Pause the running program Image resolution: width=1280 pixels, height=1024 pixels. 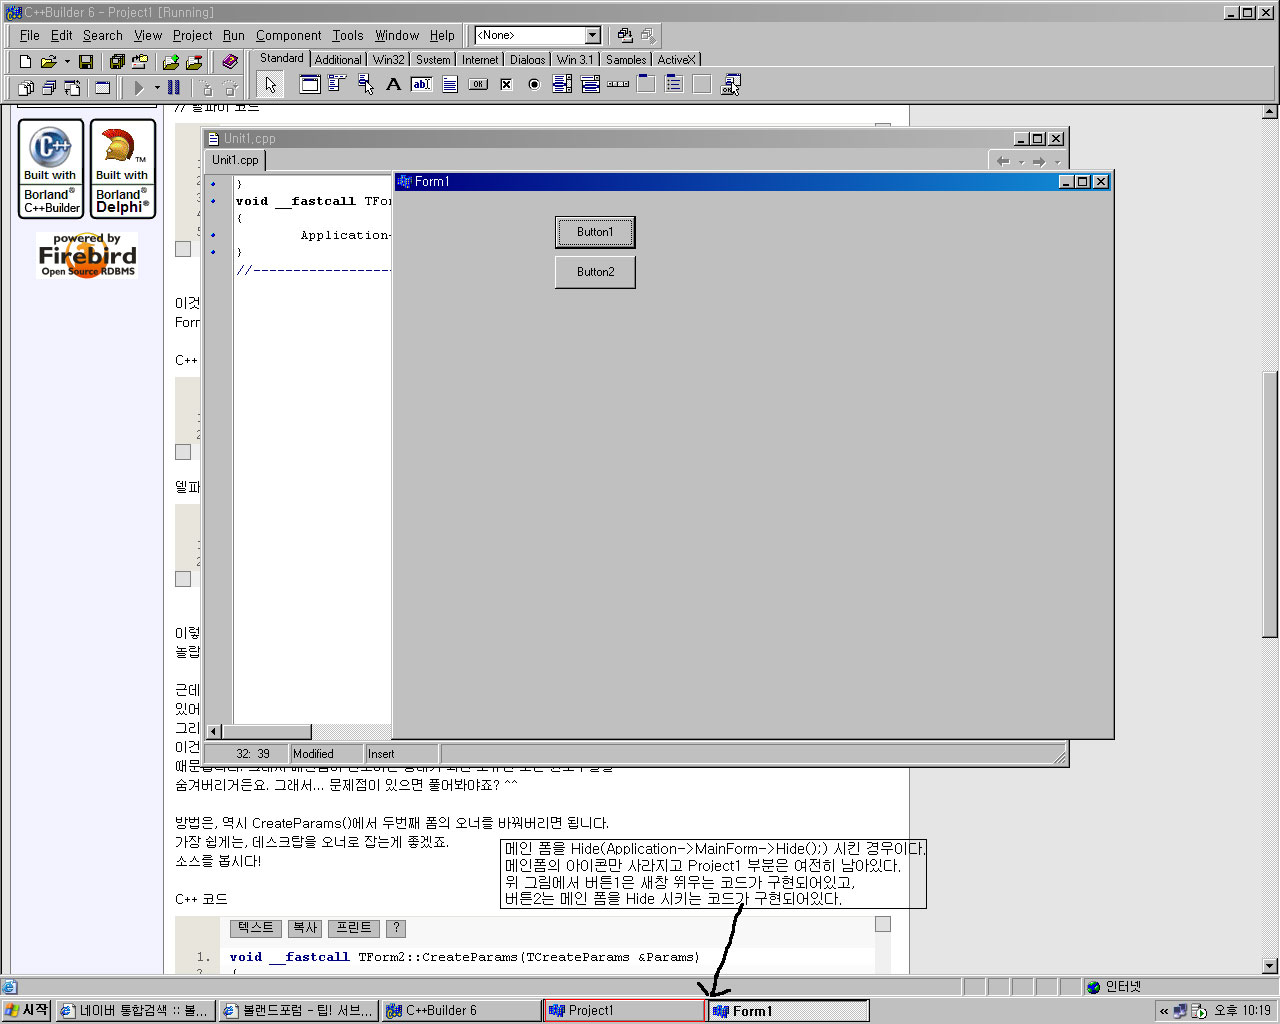click(x=174, y=88)
